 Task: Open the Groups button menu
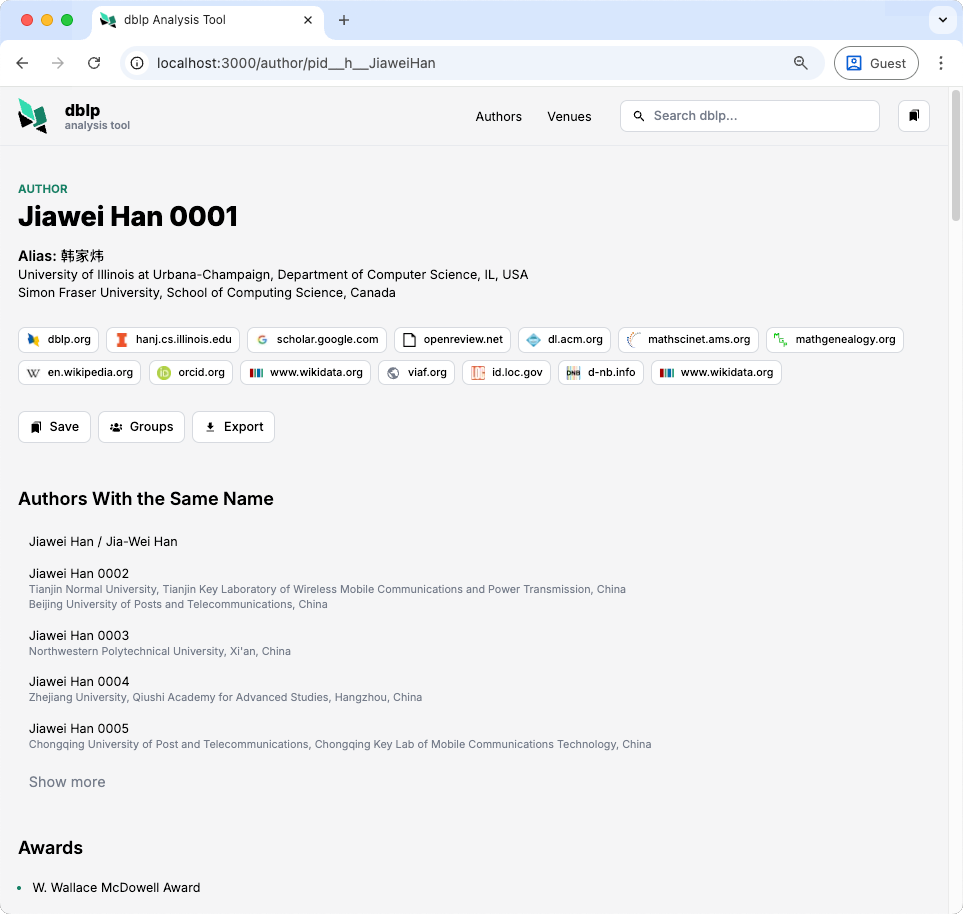point(141,427)
